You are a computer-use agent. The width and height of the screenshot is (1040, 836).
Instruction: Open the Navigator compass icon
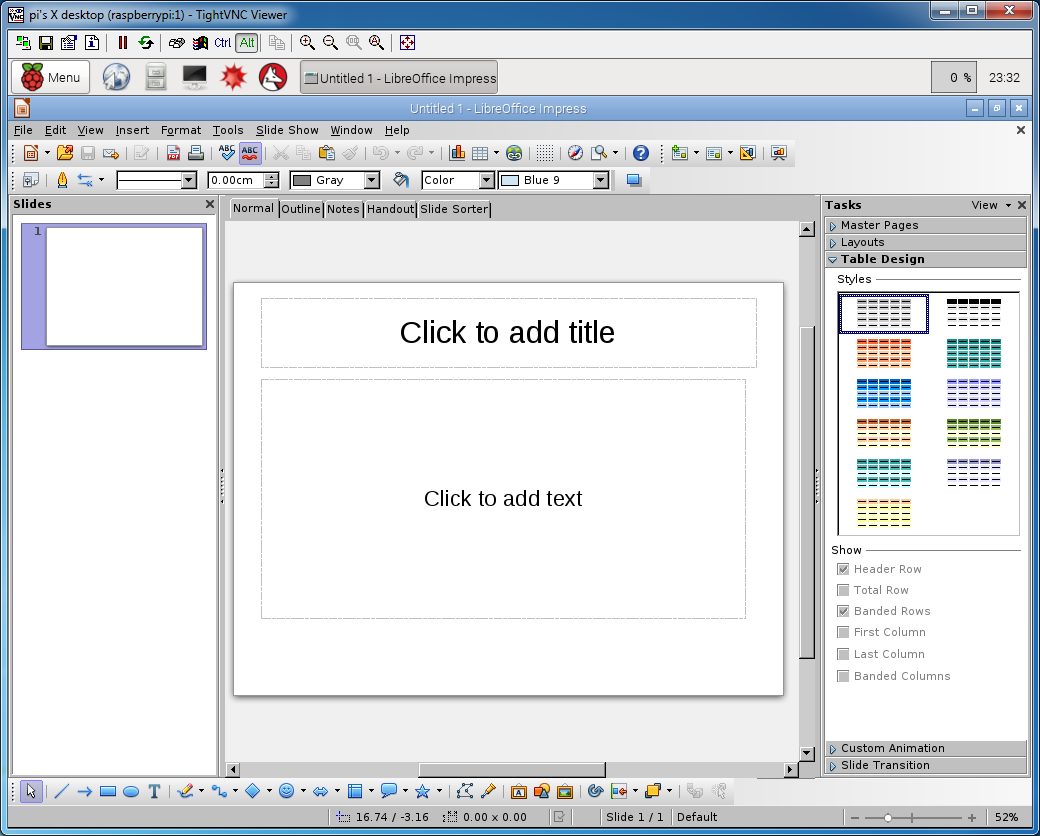coord(575,153)
